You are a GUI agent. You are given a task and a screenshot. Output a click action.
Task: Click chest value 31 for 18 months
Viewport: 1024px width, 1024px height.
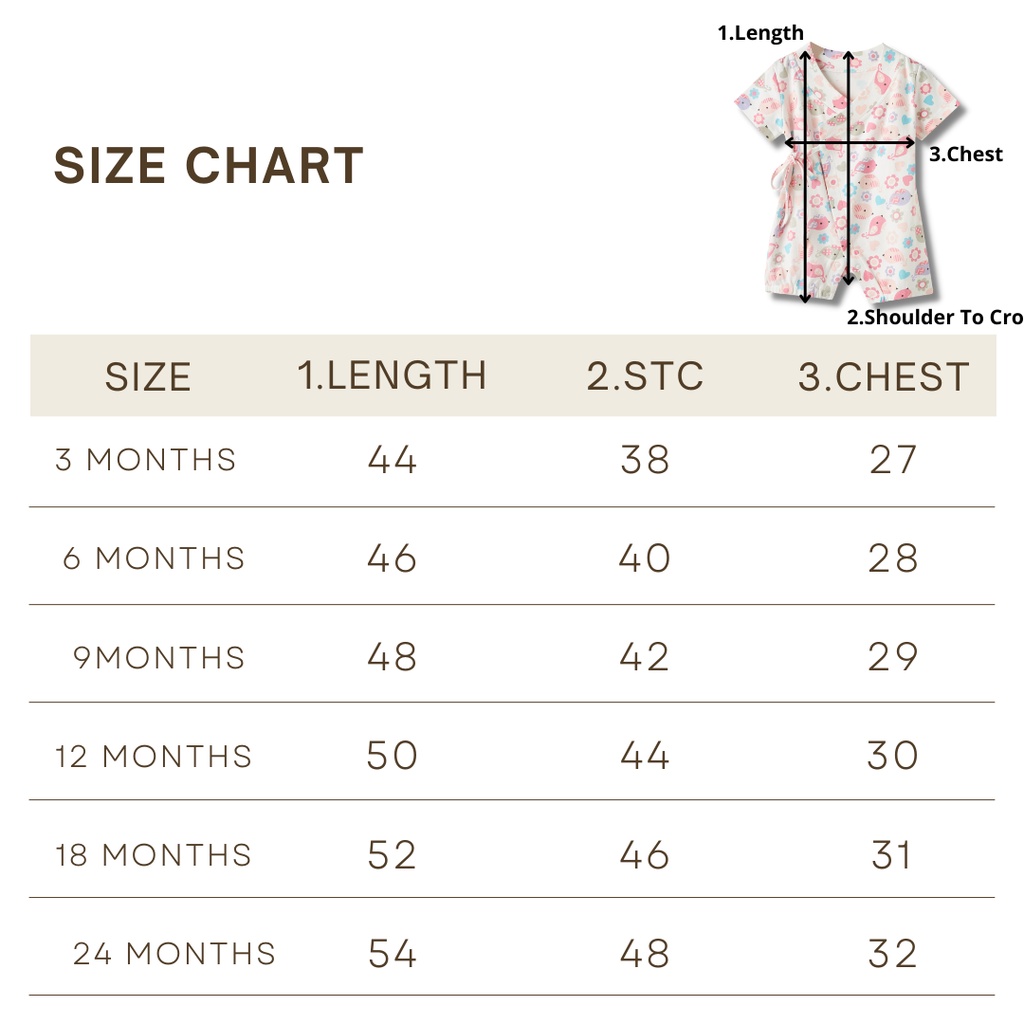891,855
